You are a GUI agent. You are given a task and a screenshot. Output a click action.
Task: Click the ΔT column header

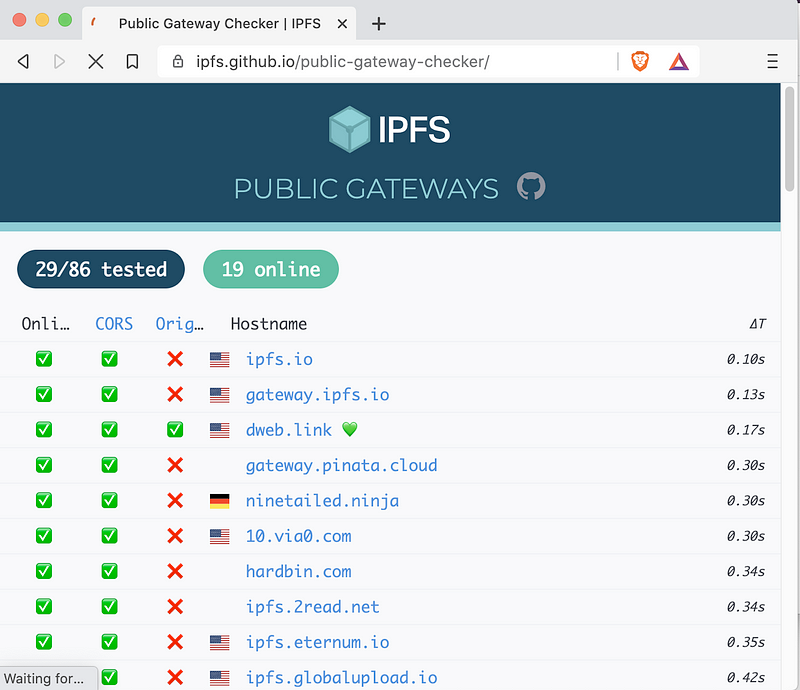tap(758, 324)
